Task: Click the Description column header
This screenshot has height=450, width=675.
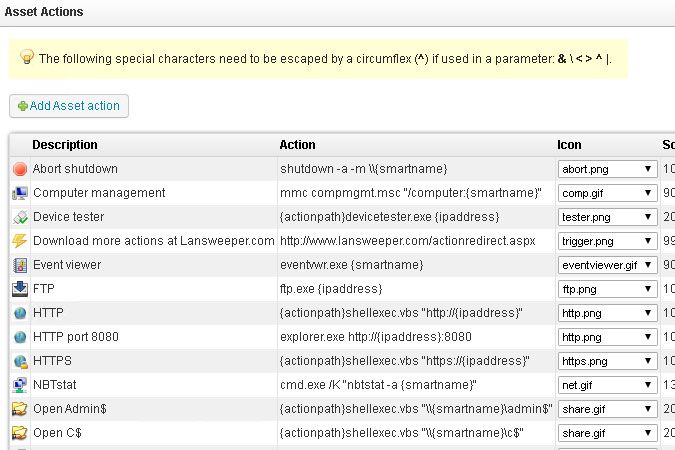Action: (65, 145)
